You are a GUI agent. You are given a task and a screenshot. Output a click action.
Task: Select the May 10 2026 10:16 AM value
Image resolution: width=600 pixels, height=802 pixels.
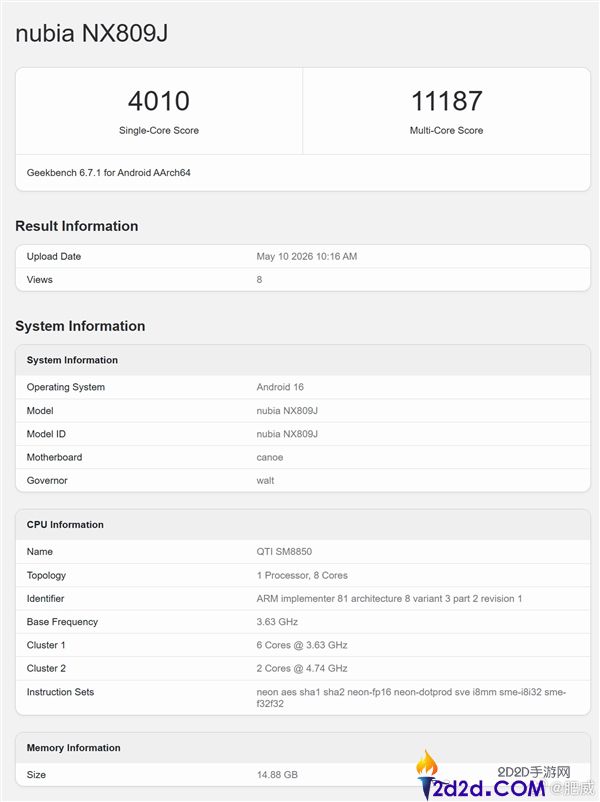tap(307, 256)
